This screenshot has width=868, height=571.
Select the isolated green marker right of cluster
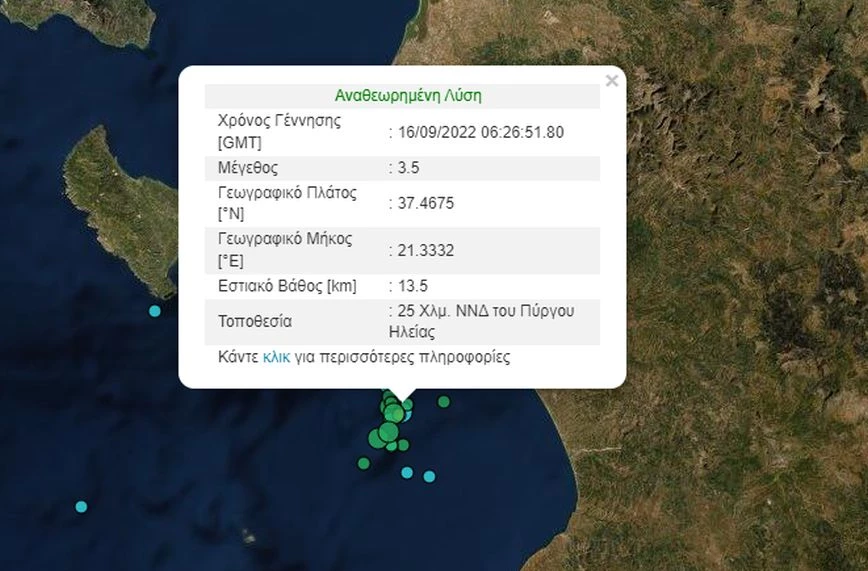pyautogui.click(x=444, y=402)
